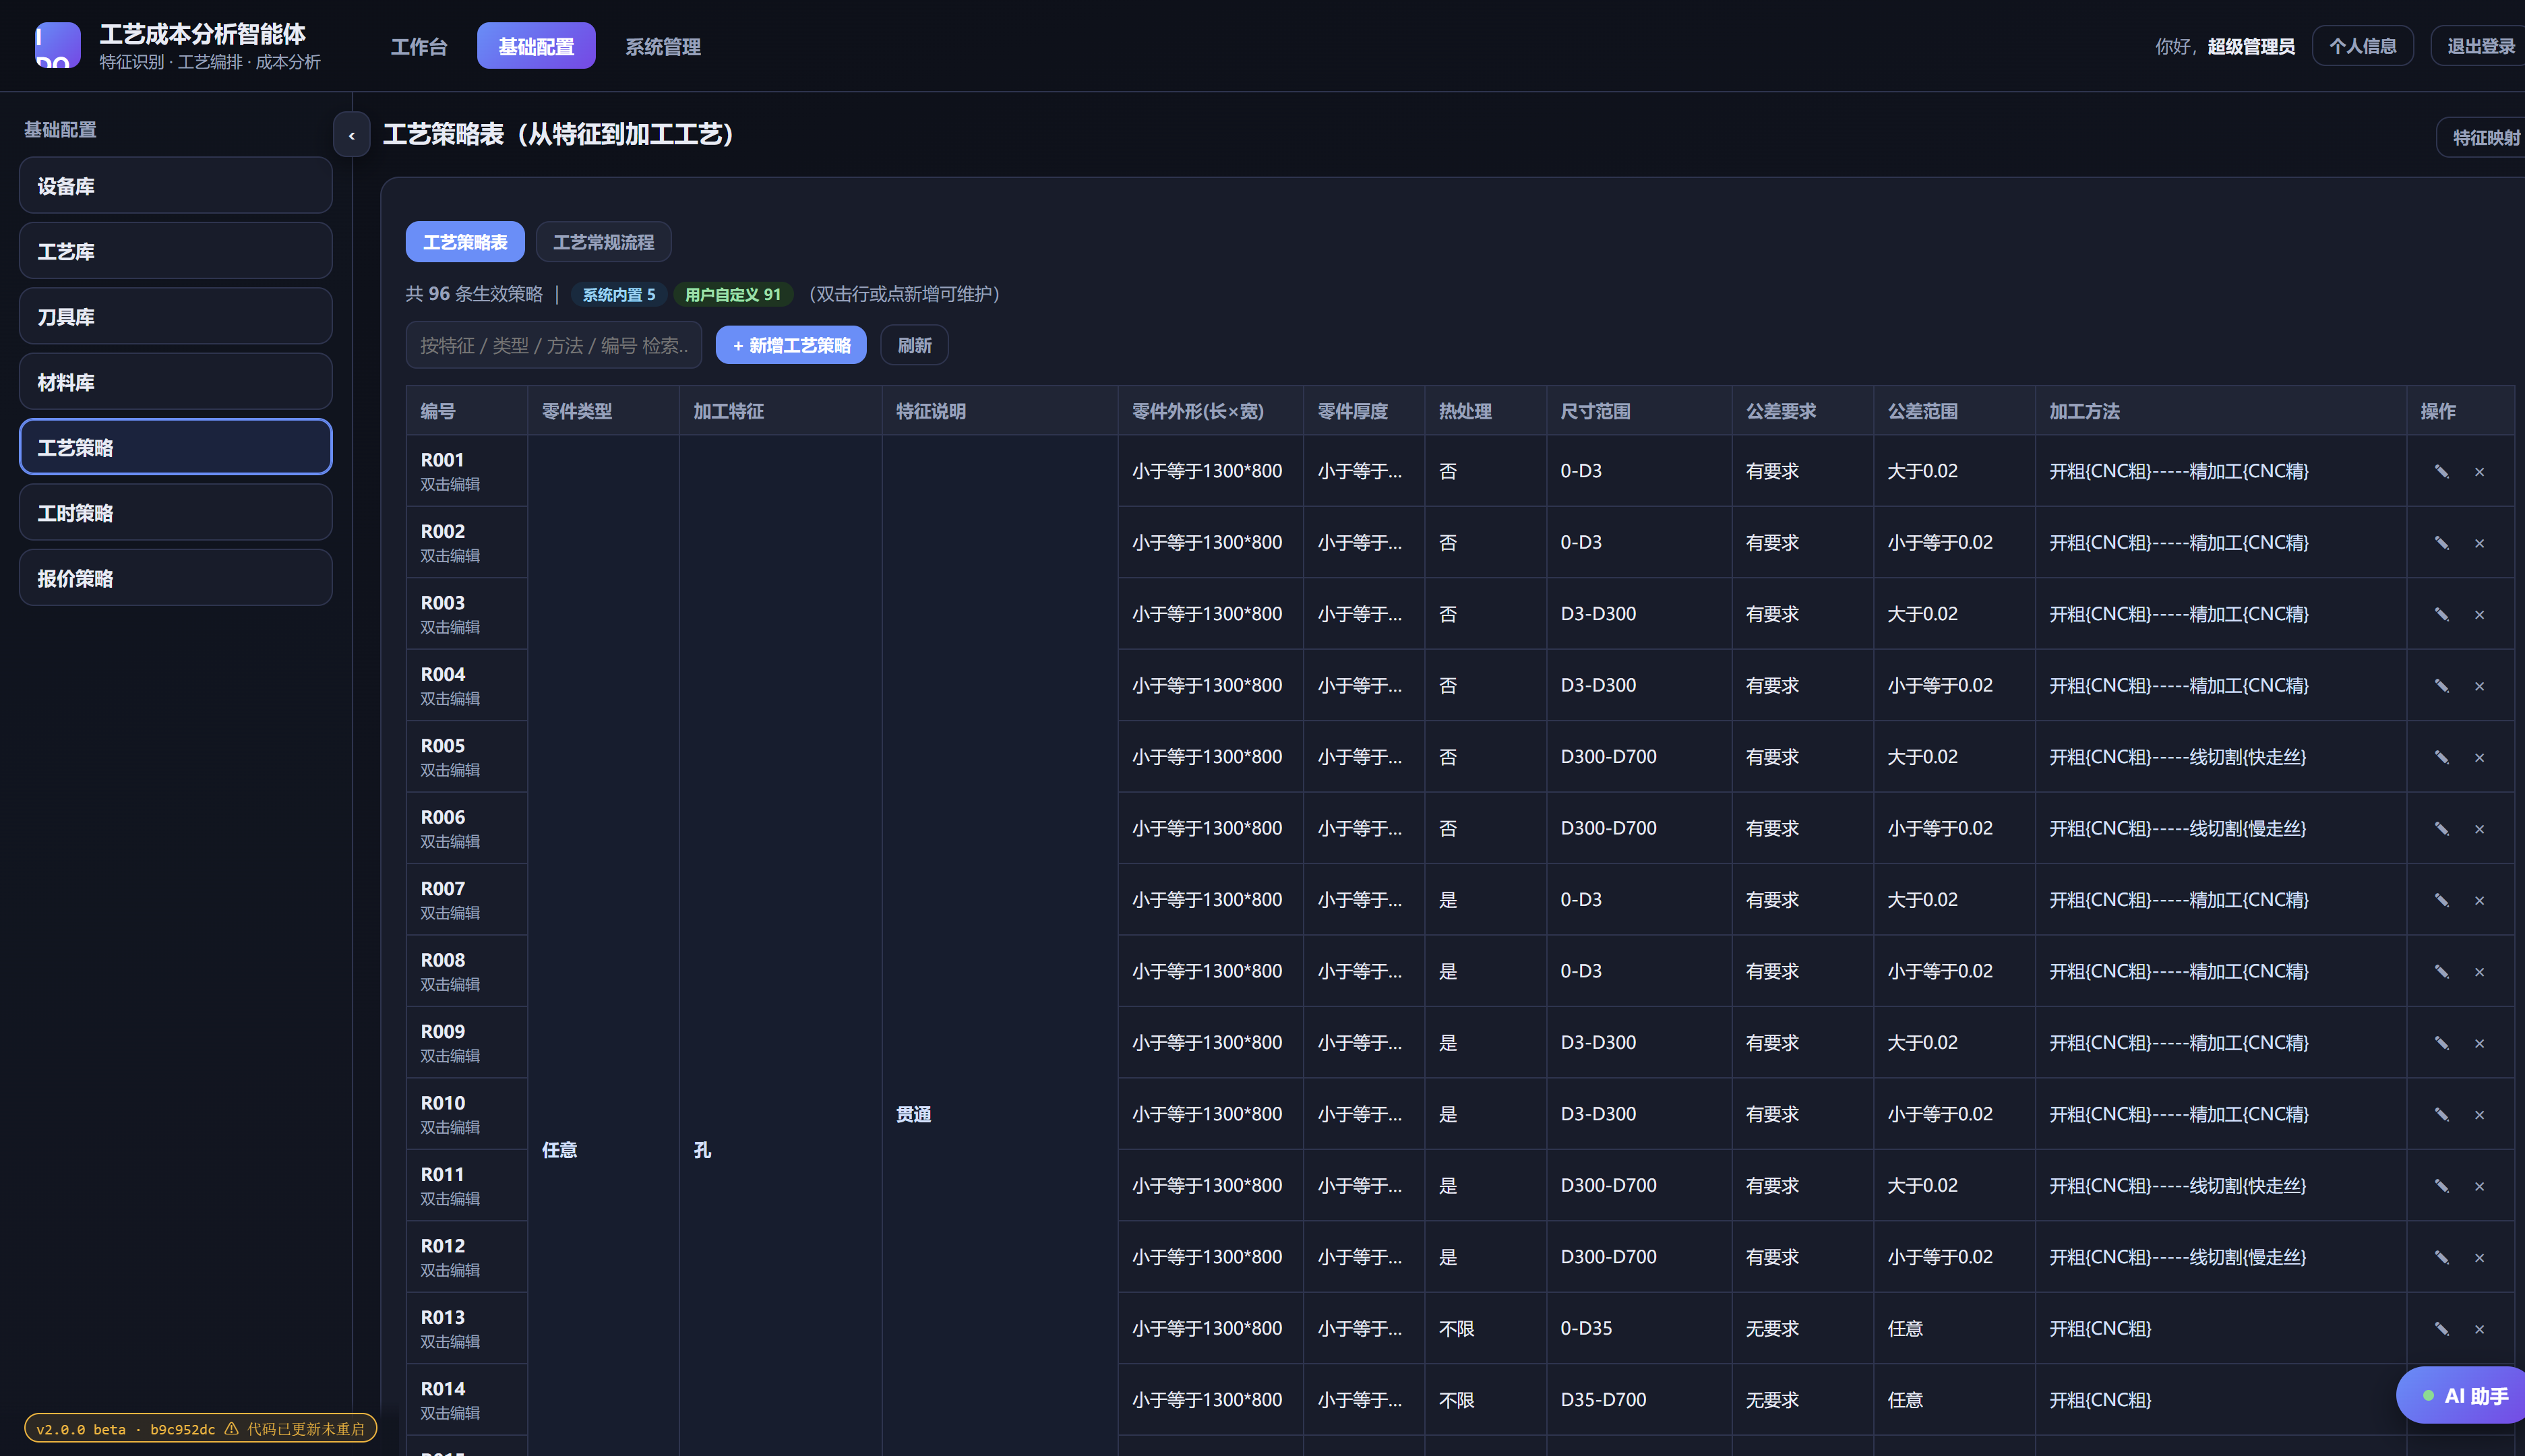This screenshot has height=1456, width=2525.
Task: Collapse the sidebar with the chevron arrow
Action: click(x=351, y=135)
